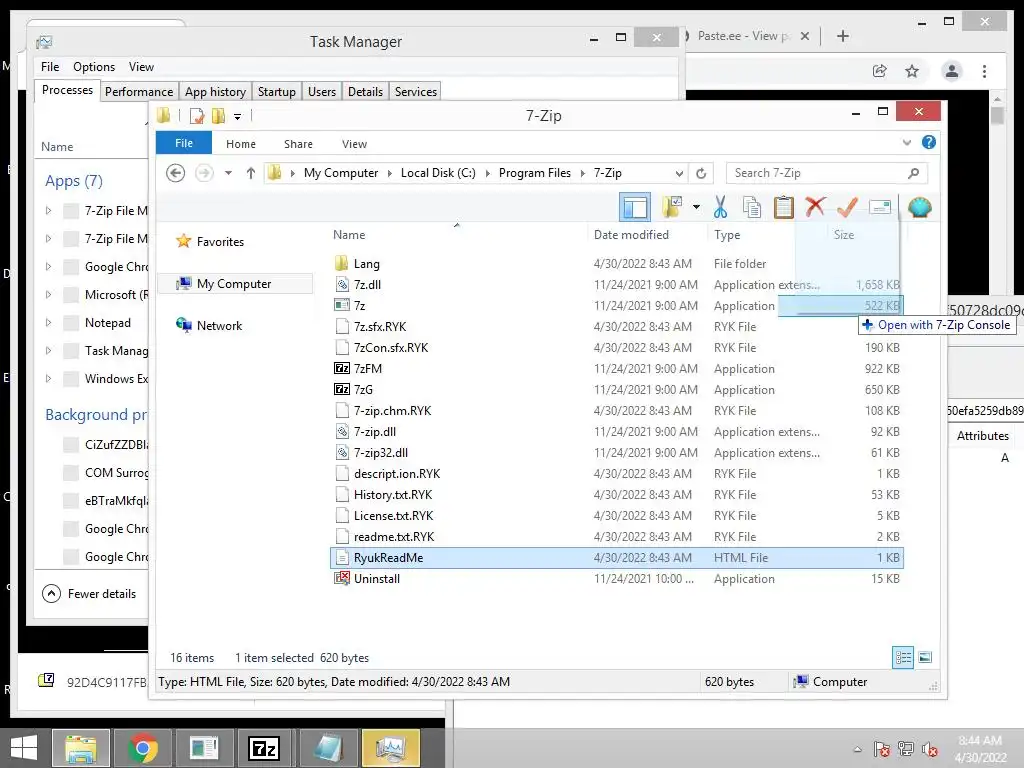Expand the Notepad process in Task Manager

coord(48,323)
